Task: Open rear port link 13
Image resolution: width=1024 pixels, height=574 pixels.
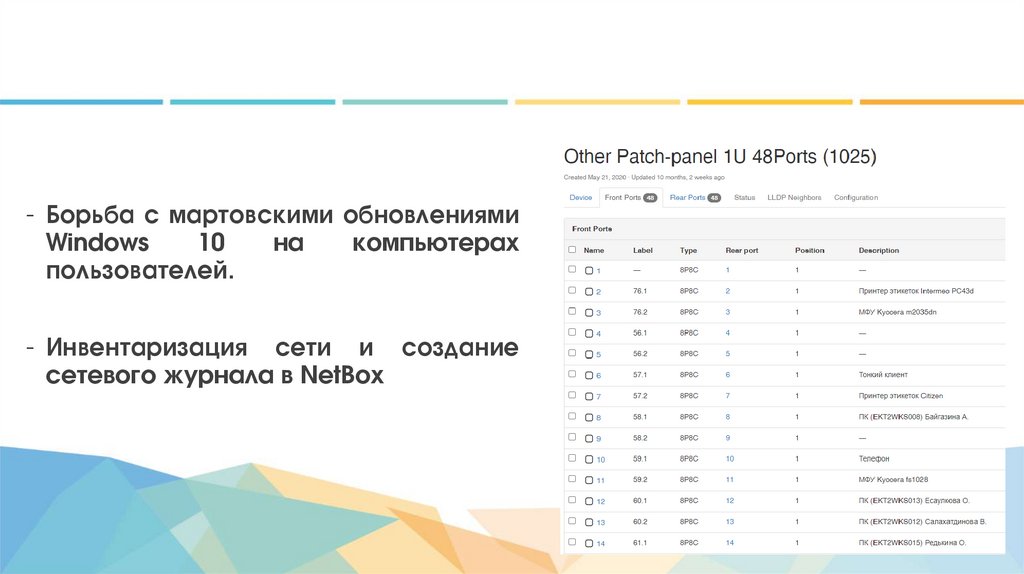Action: click(x=730, y=522)
